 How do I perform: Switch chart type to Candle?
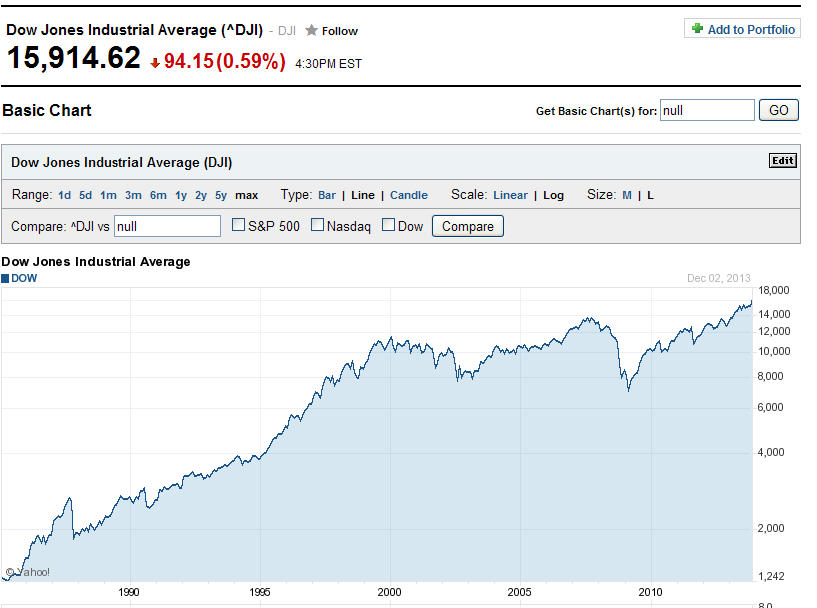pyautogui.click(x=408, y=195)
